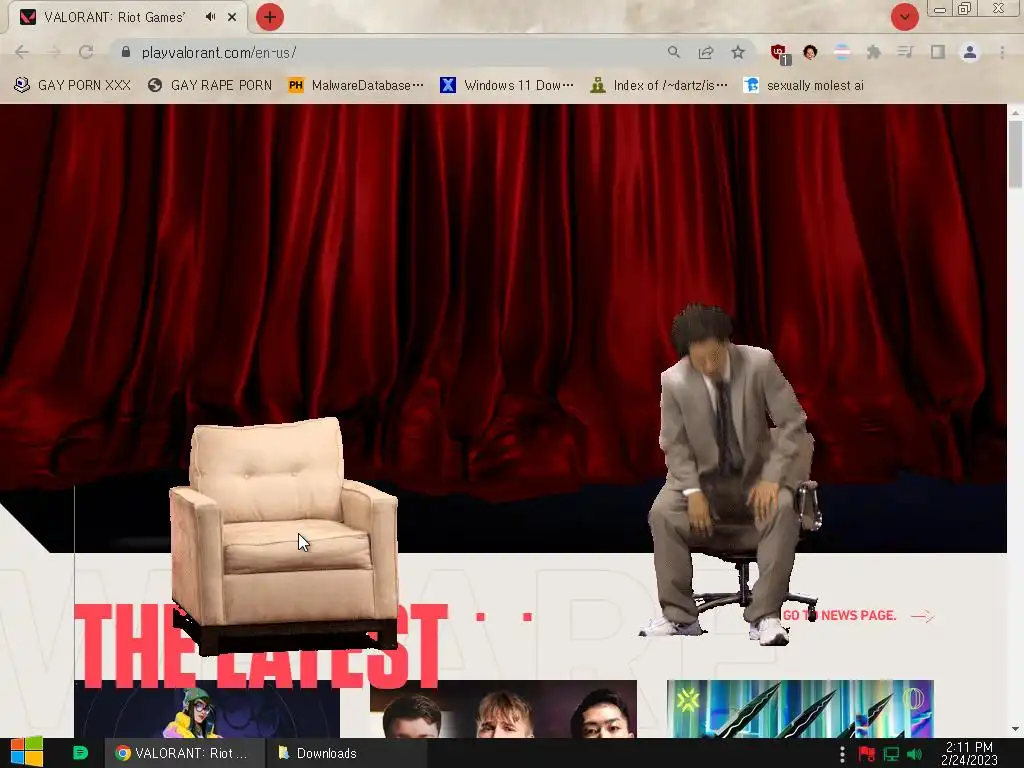Open the news card with the yellow-jacket character

(x=207, y=709)
